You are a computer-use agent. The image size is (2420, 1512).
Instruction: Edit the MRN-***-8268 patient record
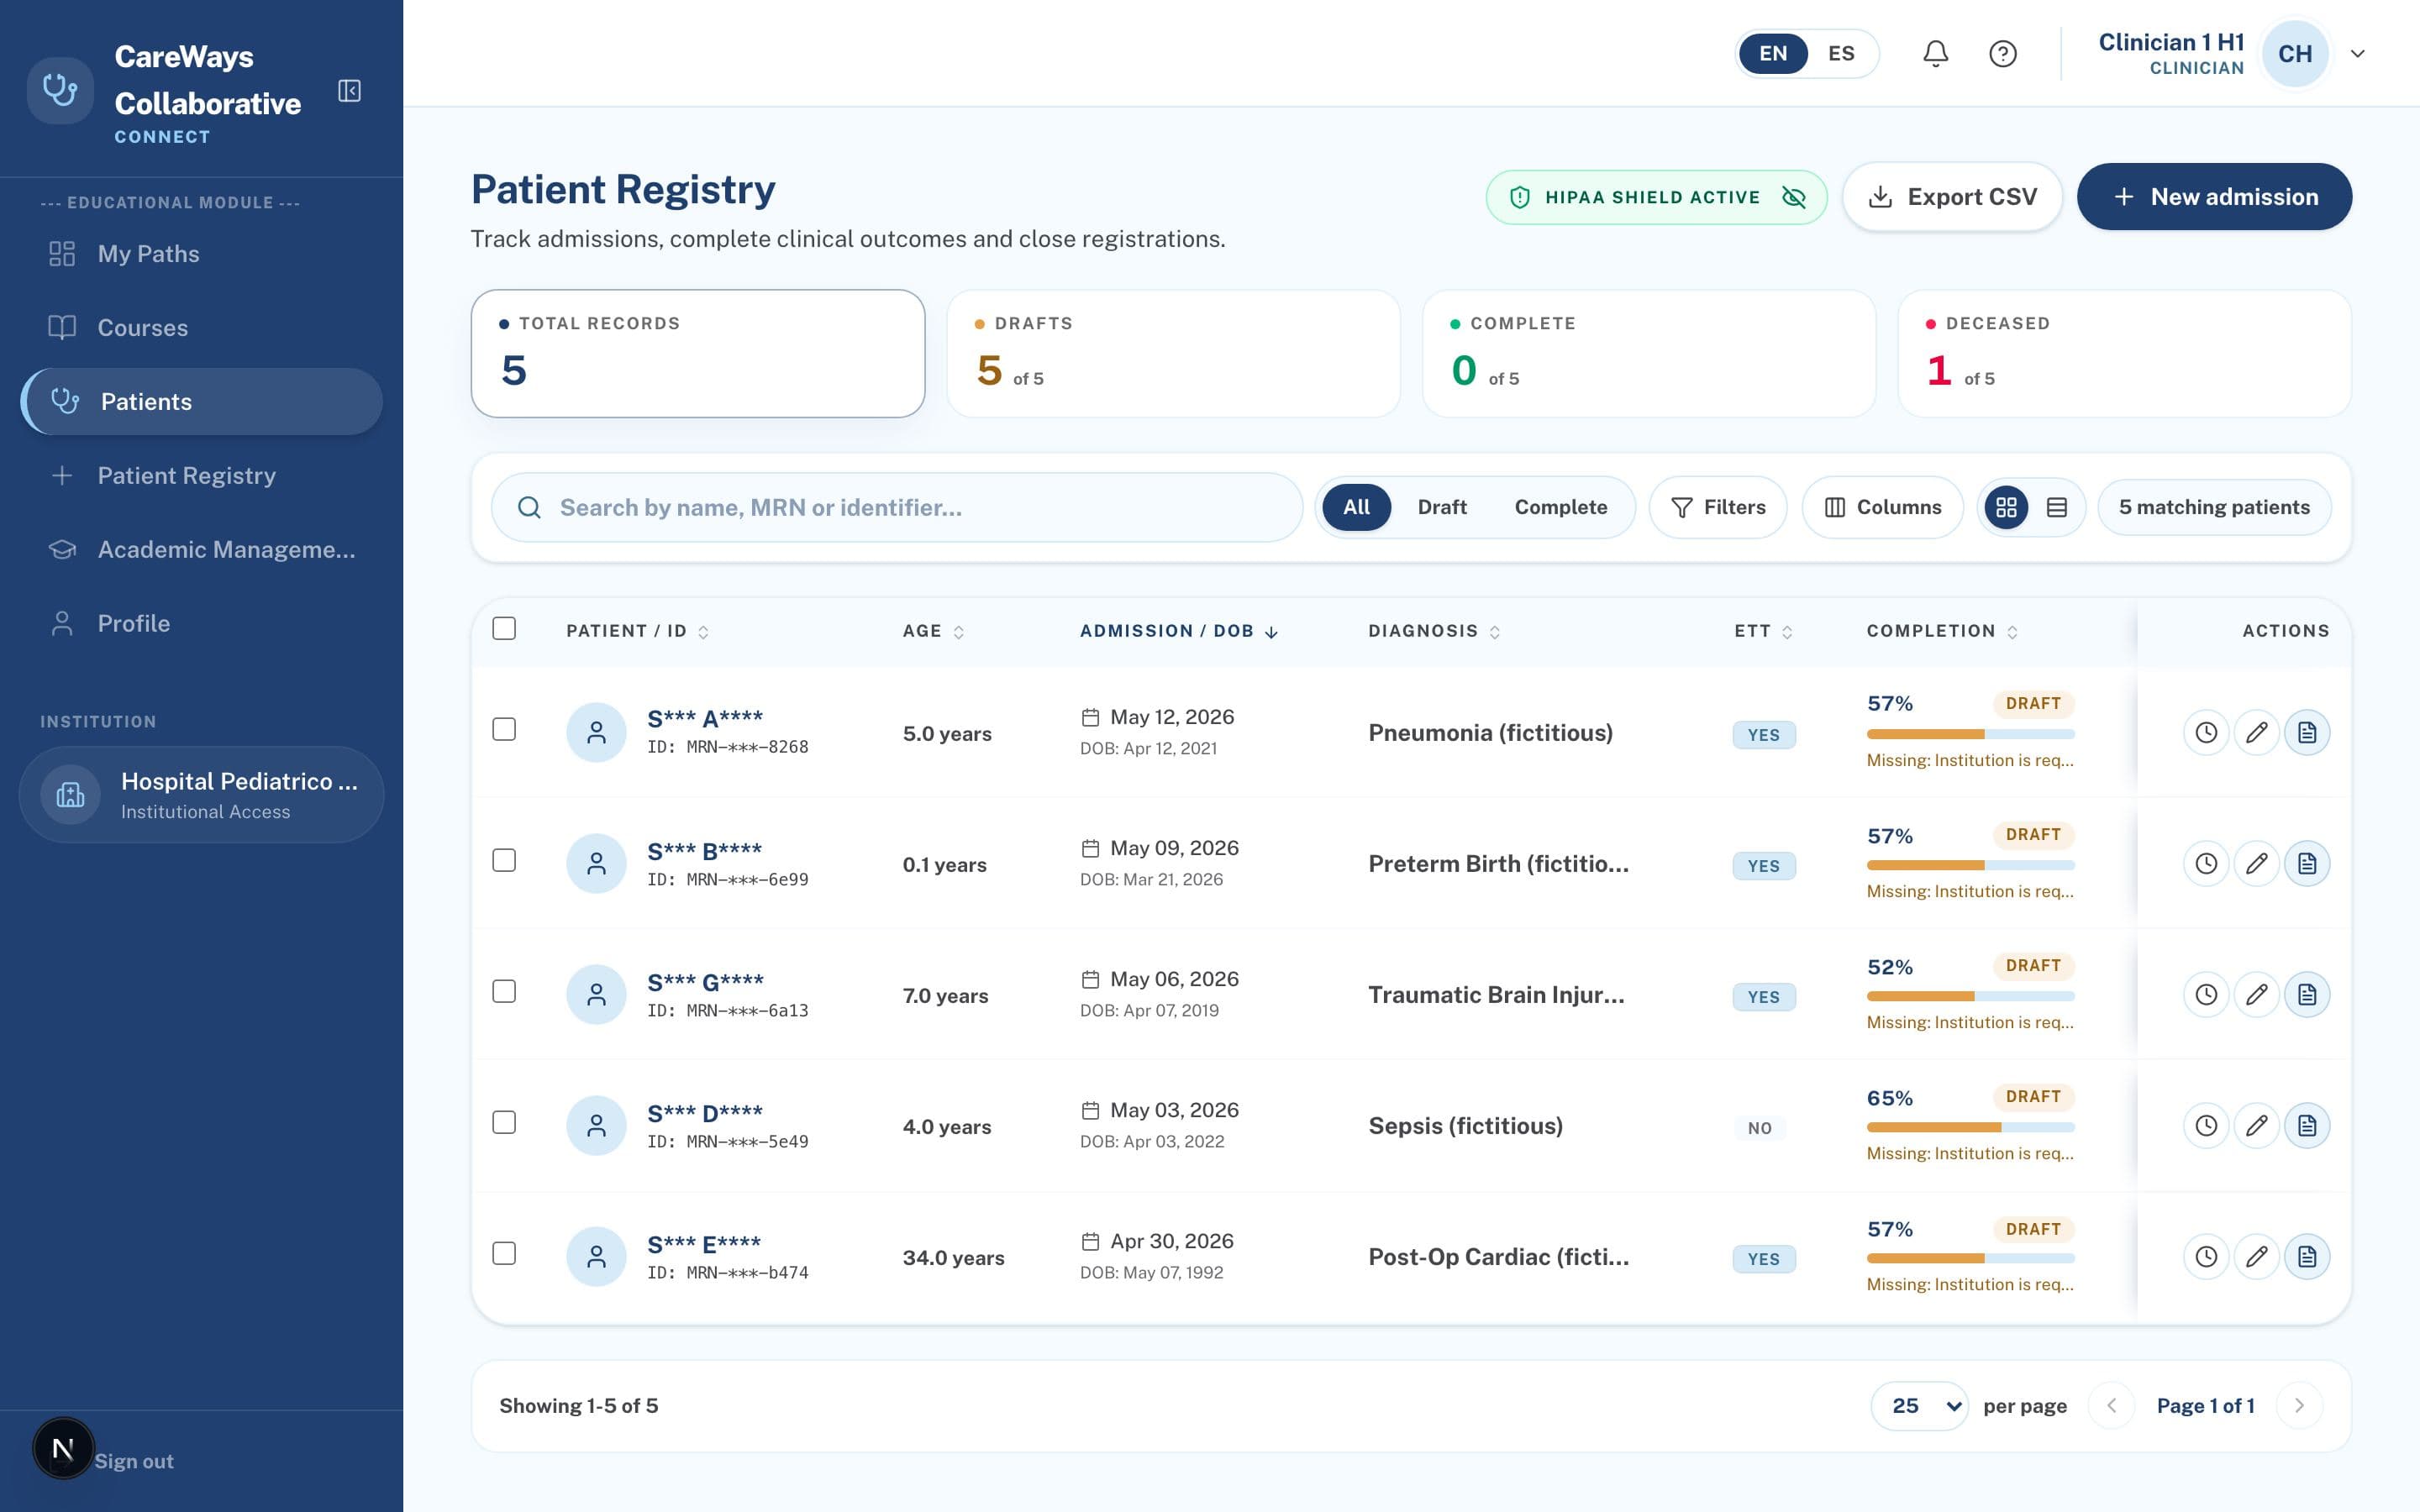(x=2256, y=733)
